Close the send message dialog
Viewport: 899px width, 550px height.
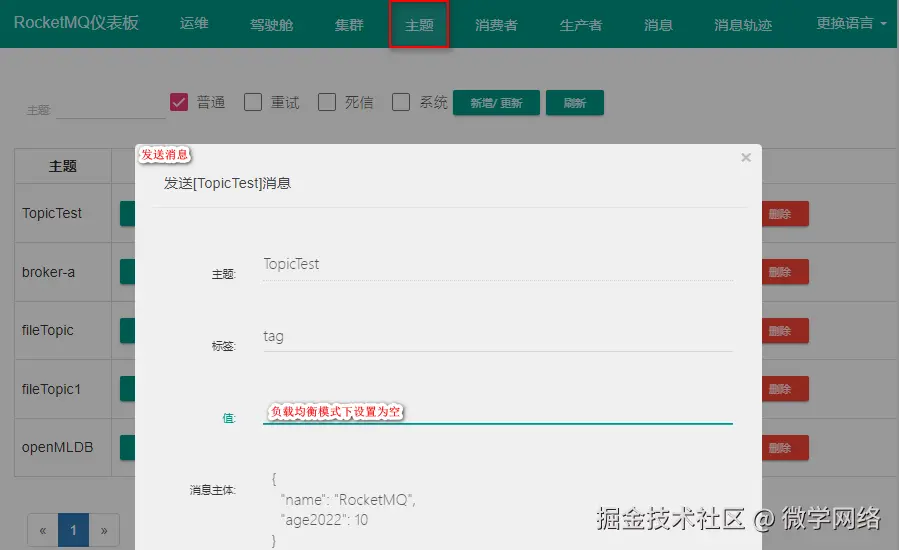(x=745, y=157)
